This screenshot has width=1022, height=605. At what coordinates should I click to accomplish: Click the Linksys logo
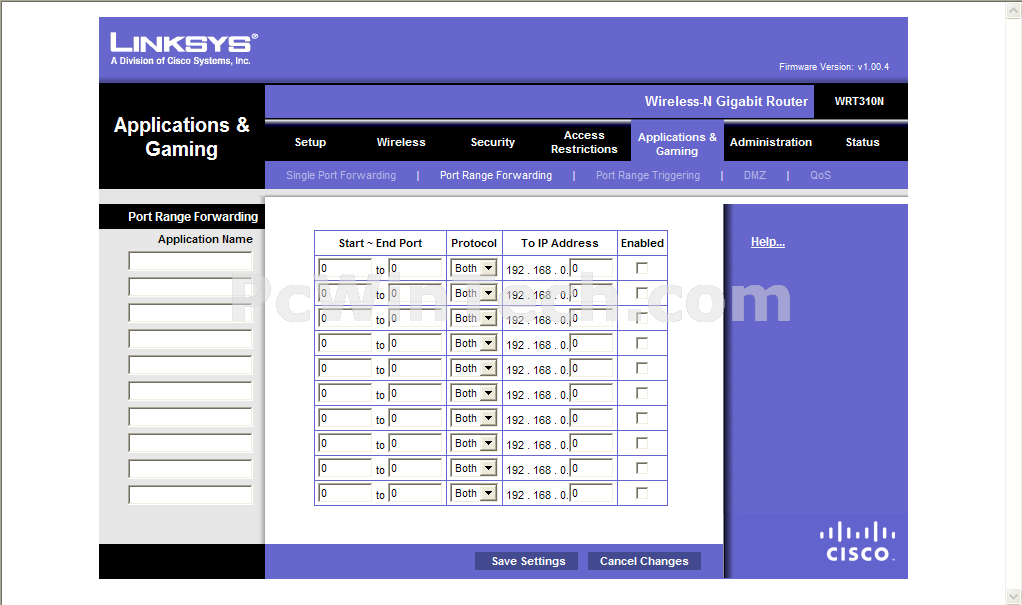[x=184, y=49]
